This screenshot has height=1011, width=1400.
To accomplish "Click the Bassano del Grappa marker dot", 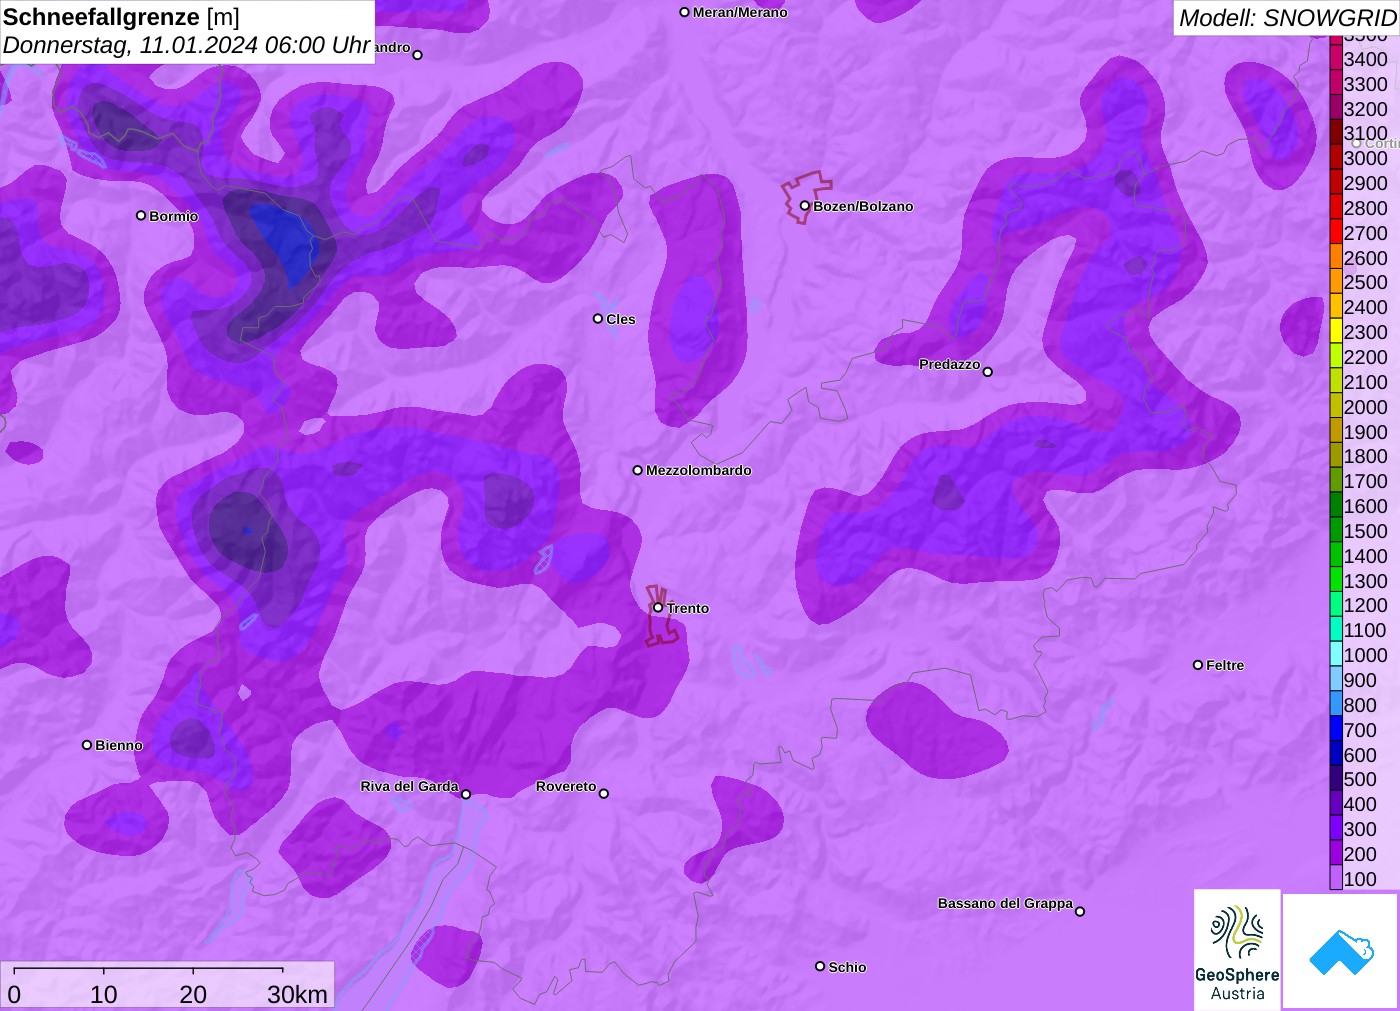I will click(1080, 911).
